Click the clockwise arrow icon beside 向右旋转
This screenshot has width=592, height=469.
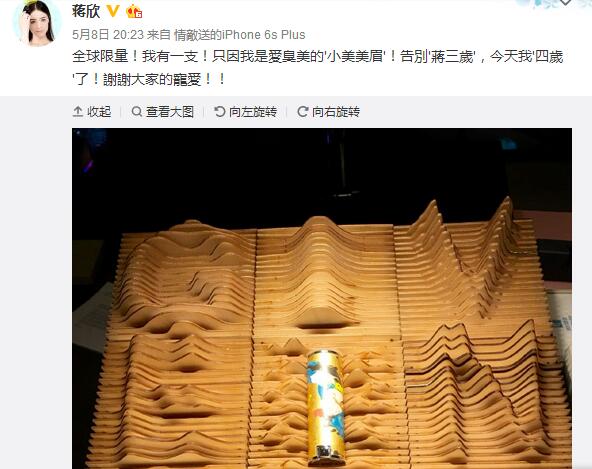[x=302, y=111]
